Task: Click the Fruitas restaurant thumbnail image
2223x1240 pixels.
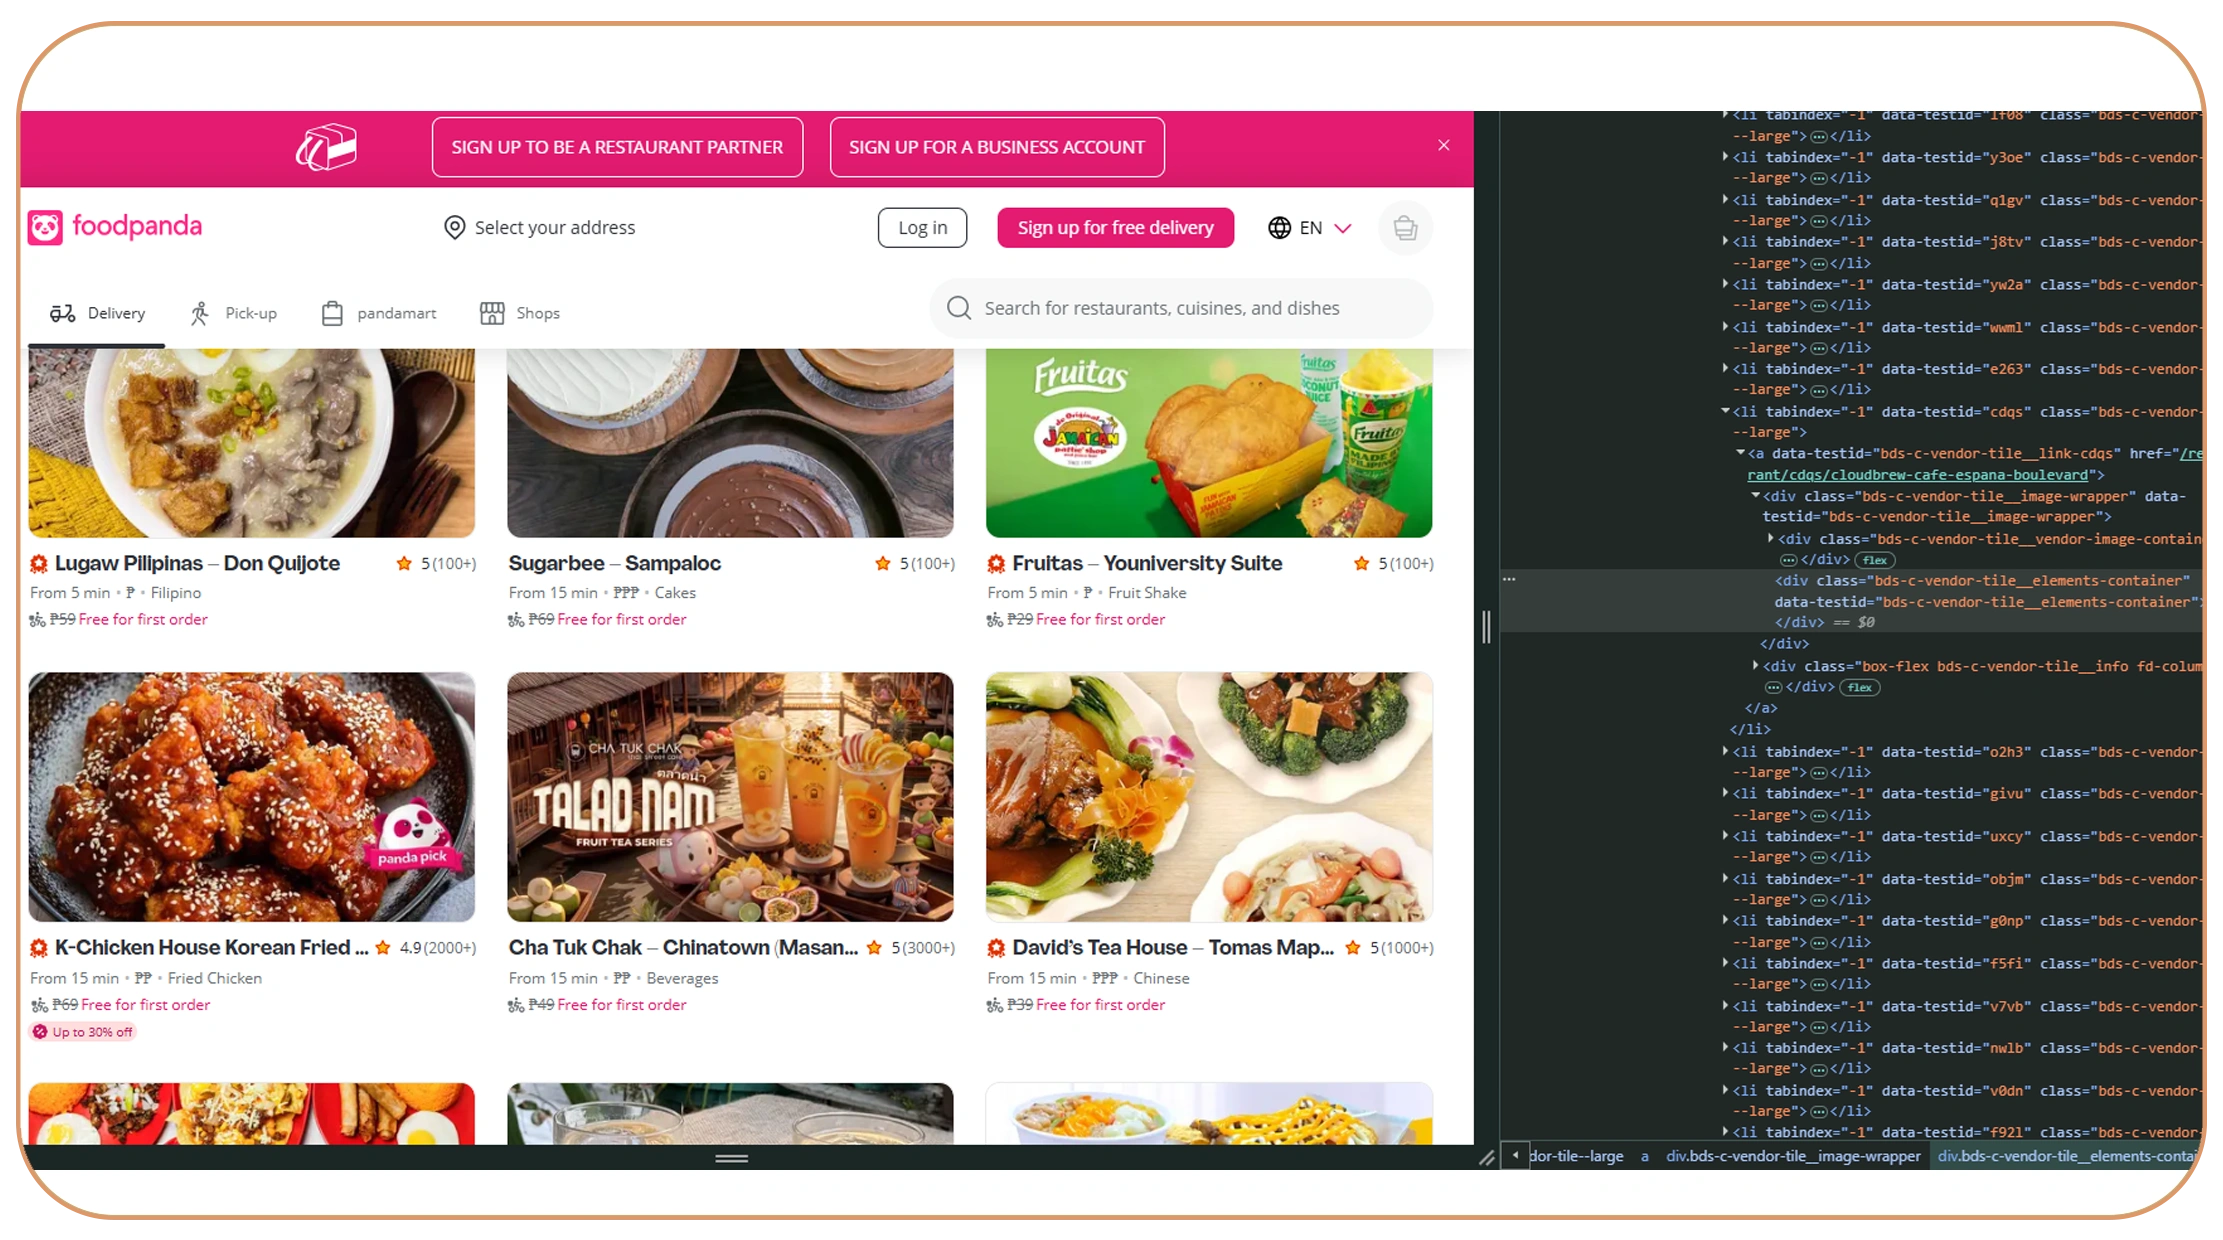Action: pos(1209,443)
